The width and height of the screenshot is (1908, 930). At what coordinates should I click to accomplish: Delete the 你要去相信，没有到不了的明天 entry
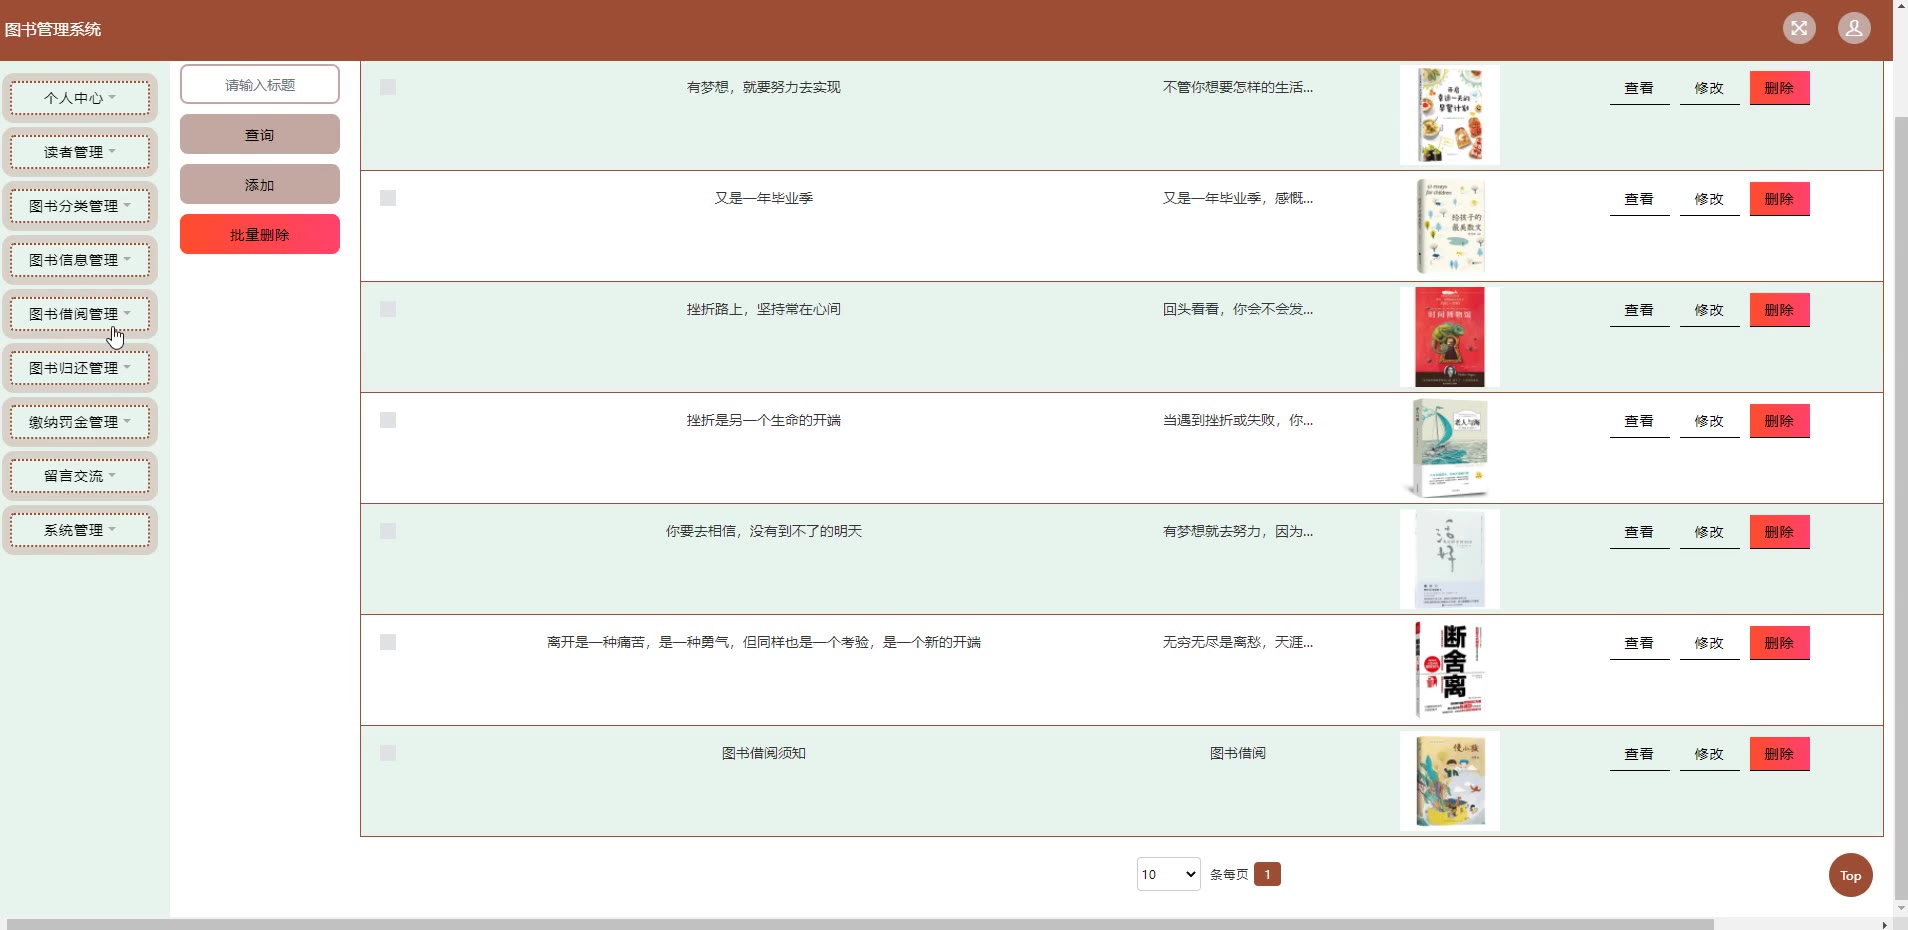point(1779,532)
